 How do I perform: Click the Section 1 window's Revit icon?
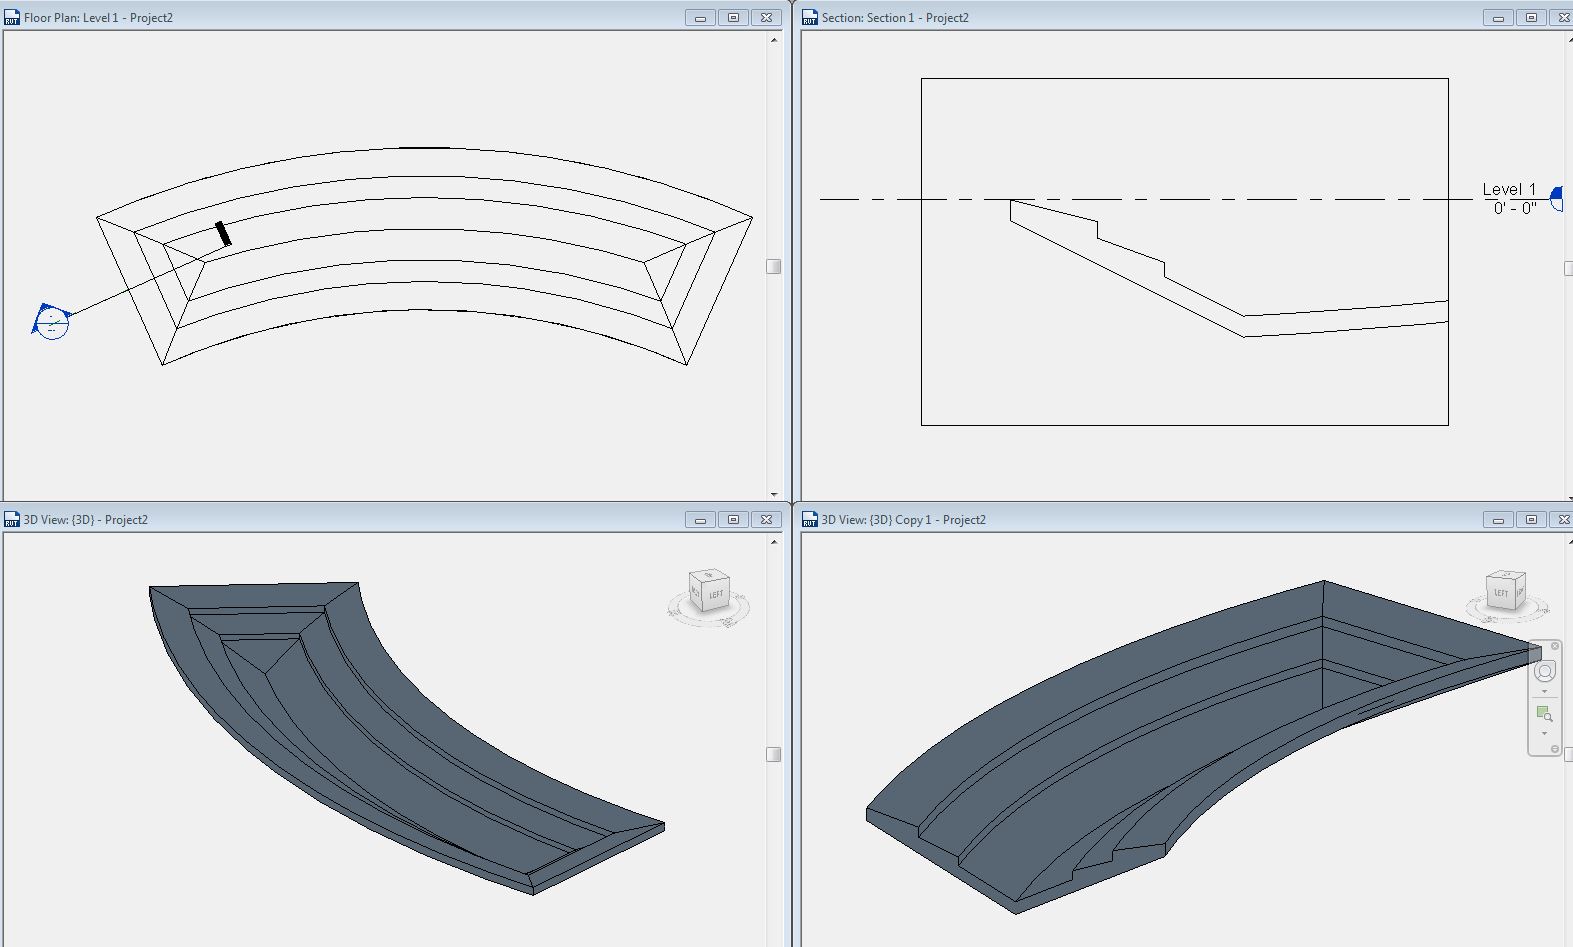(810, 17)
